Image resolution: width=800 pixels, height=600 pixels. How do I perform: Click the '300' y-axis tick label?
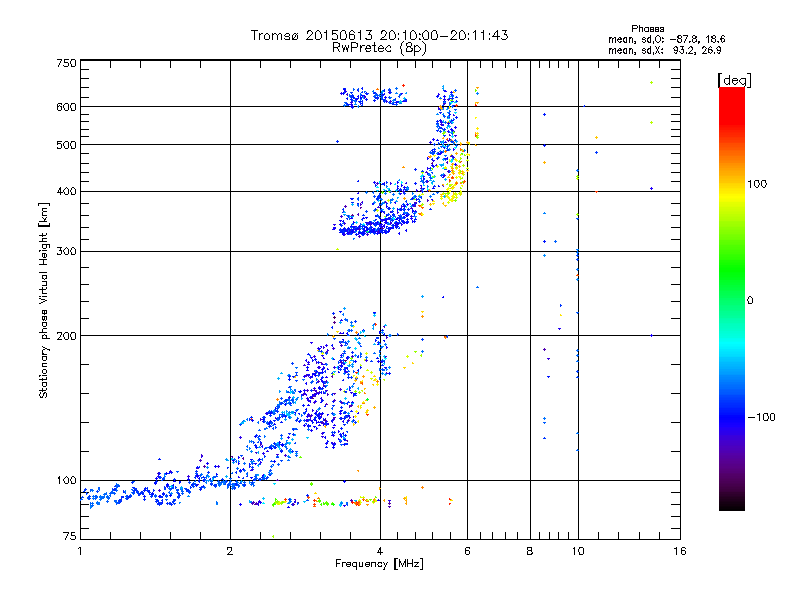tap(66, 252)
